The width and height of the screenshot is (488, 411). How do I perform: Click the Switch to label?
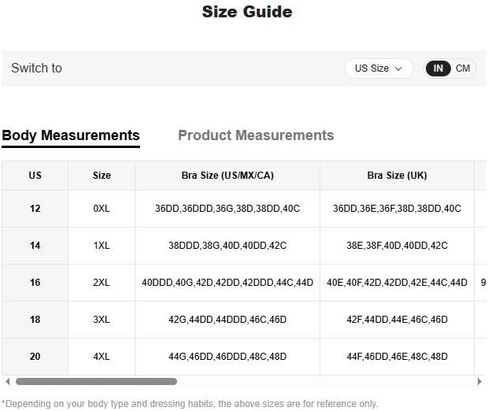click(x=37, y=68)
